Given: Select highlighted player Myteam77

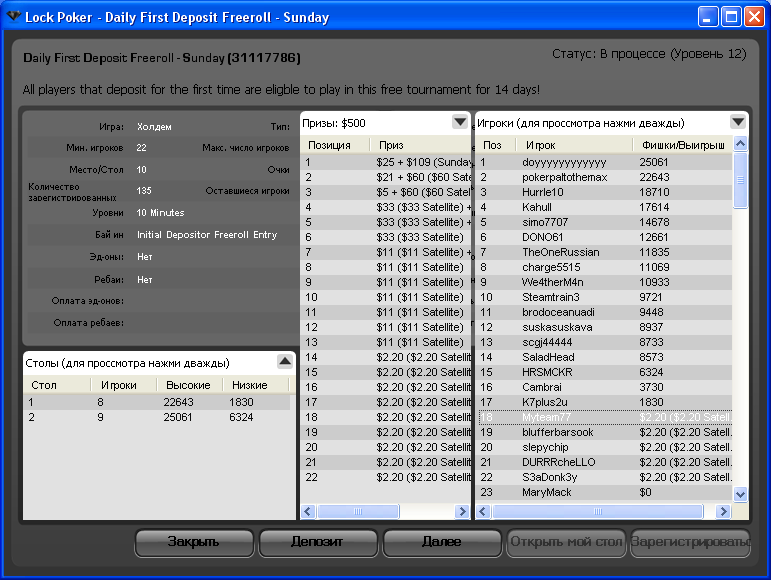Looking at the screenshot, I should 605,417.
